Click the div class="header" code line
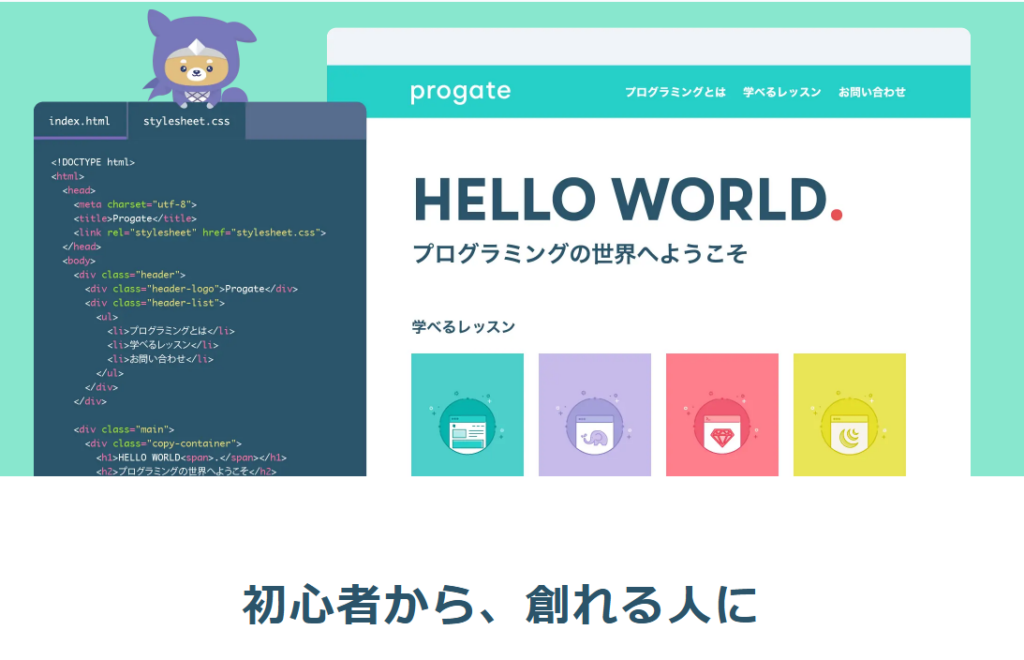Screen dimensions: 1024x660 click(129, 275)
